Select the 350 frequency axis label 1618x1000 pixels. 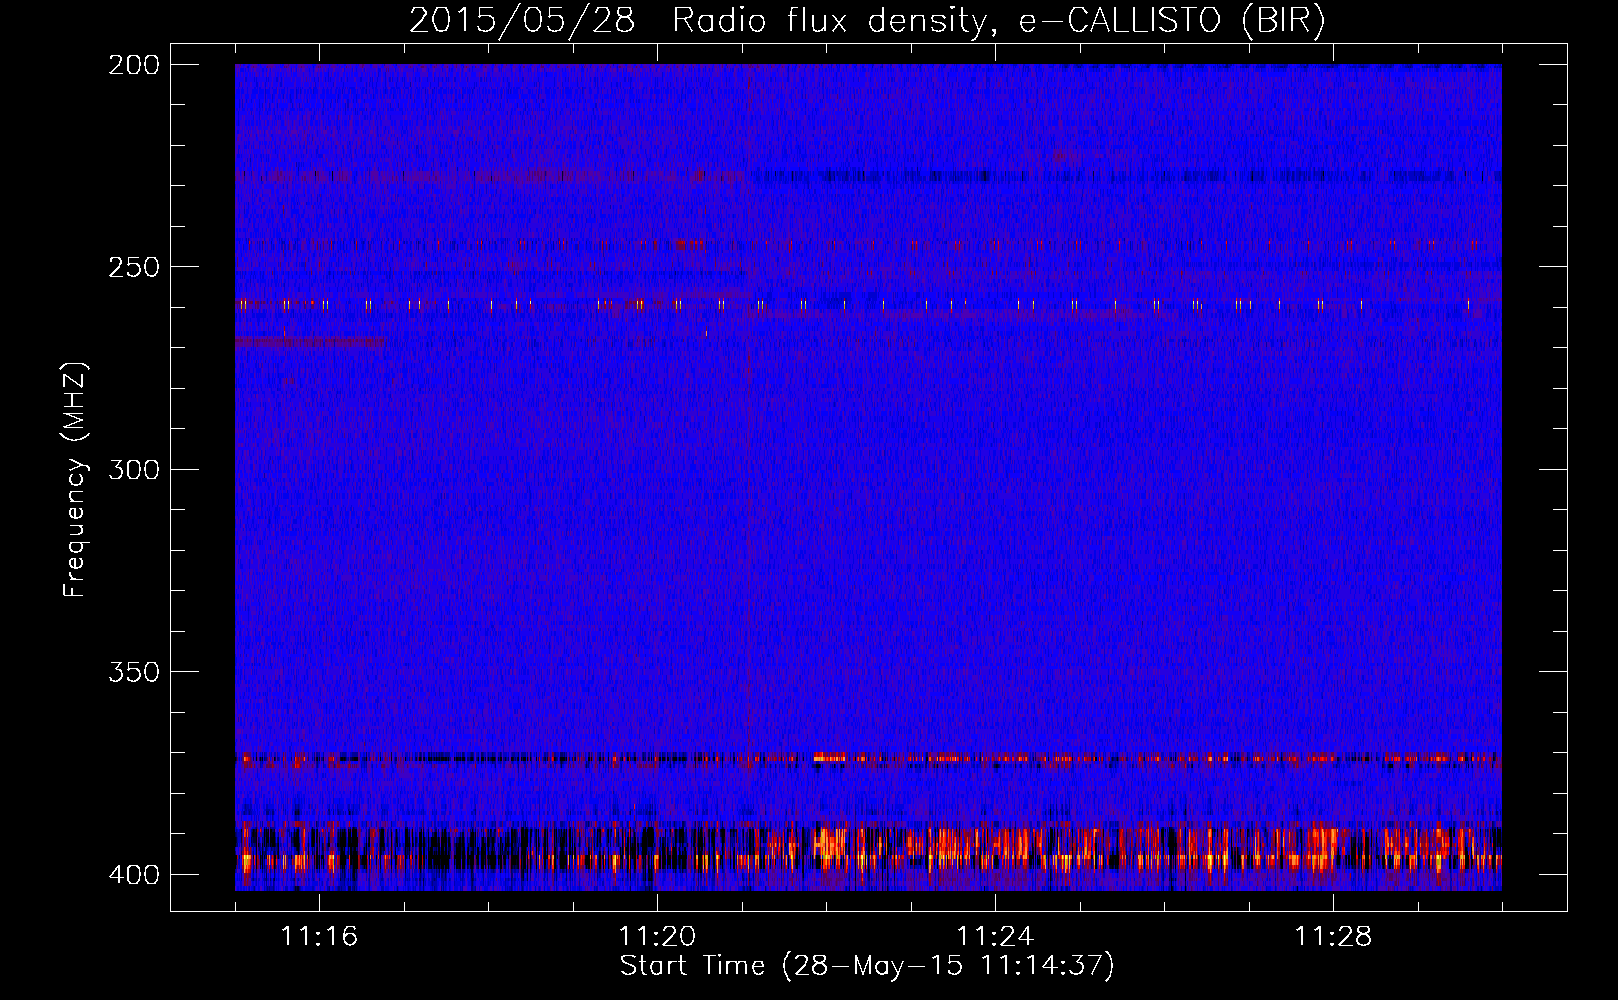point(133,672)
